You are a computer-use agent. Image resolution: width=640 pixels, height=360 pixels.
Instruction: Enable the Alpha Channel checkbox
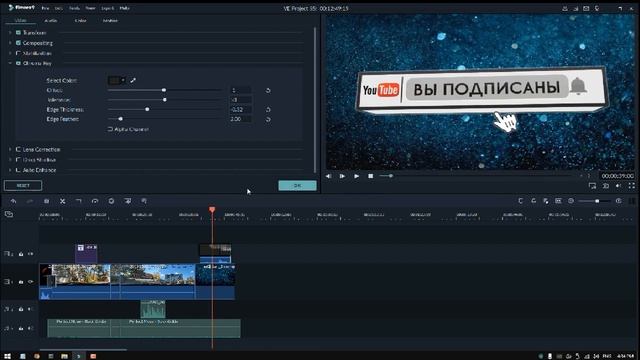point(110,129)
